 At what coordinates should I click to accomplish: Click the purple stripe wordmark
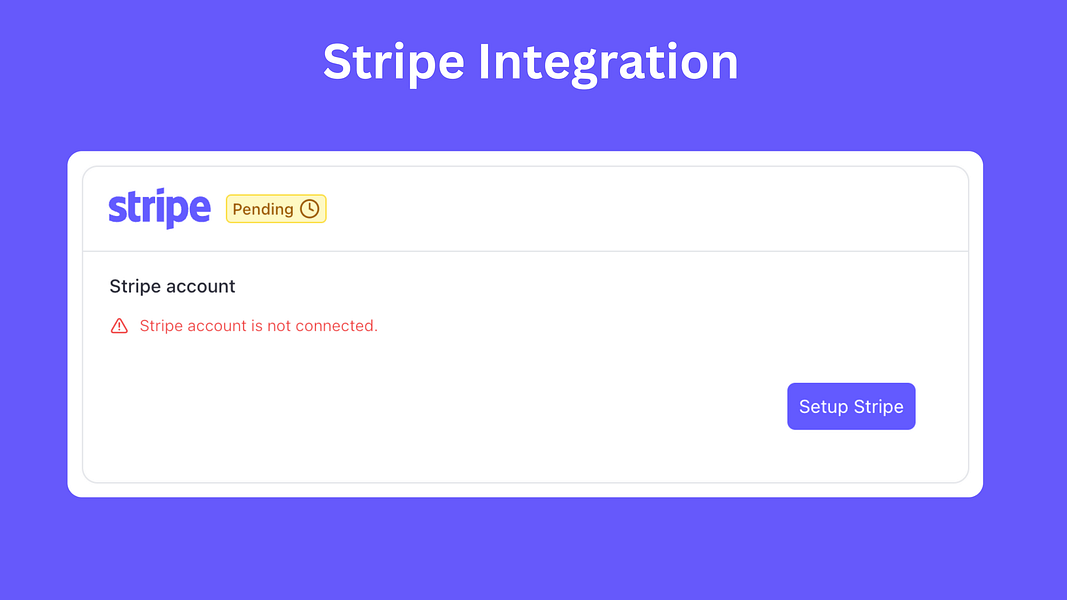click(x=159, y=208)
